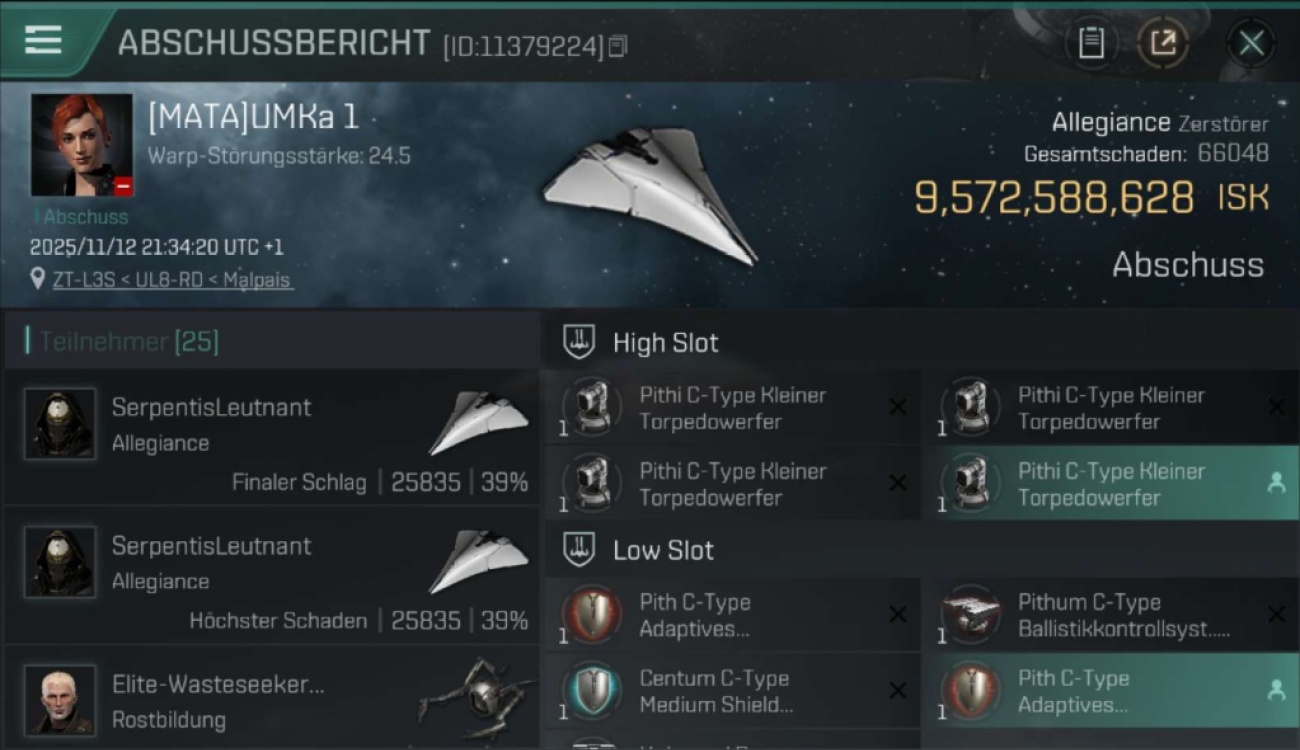Image resolution: width=1300 pixels, height=750 pixels.
Task: Click the High Slot shield icon
Action: point(579,342)
